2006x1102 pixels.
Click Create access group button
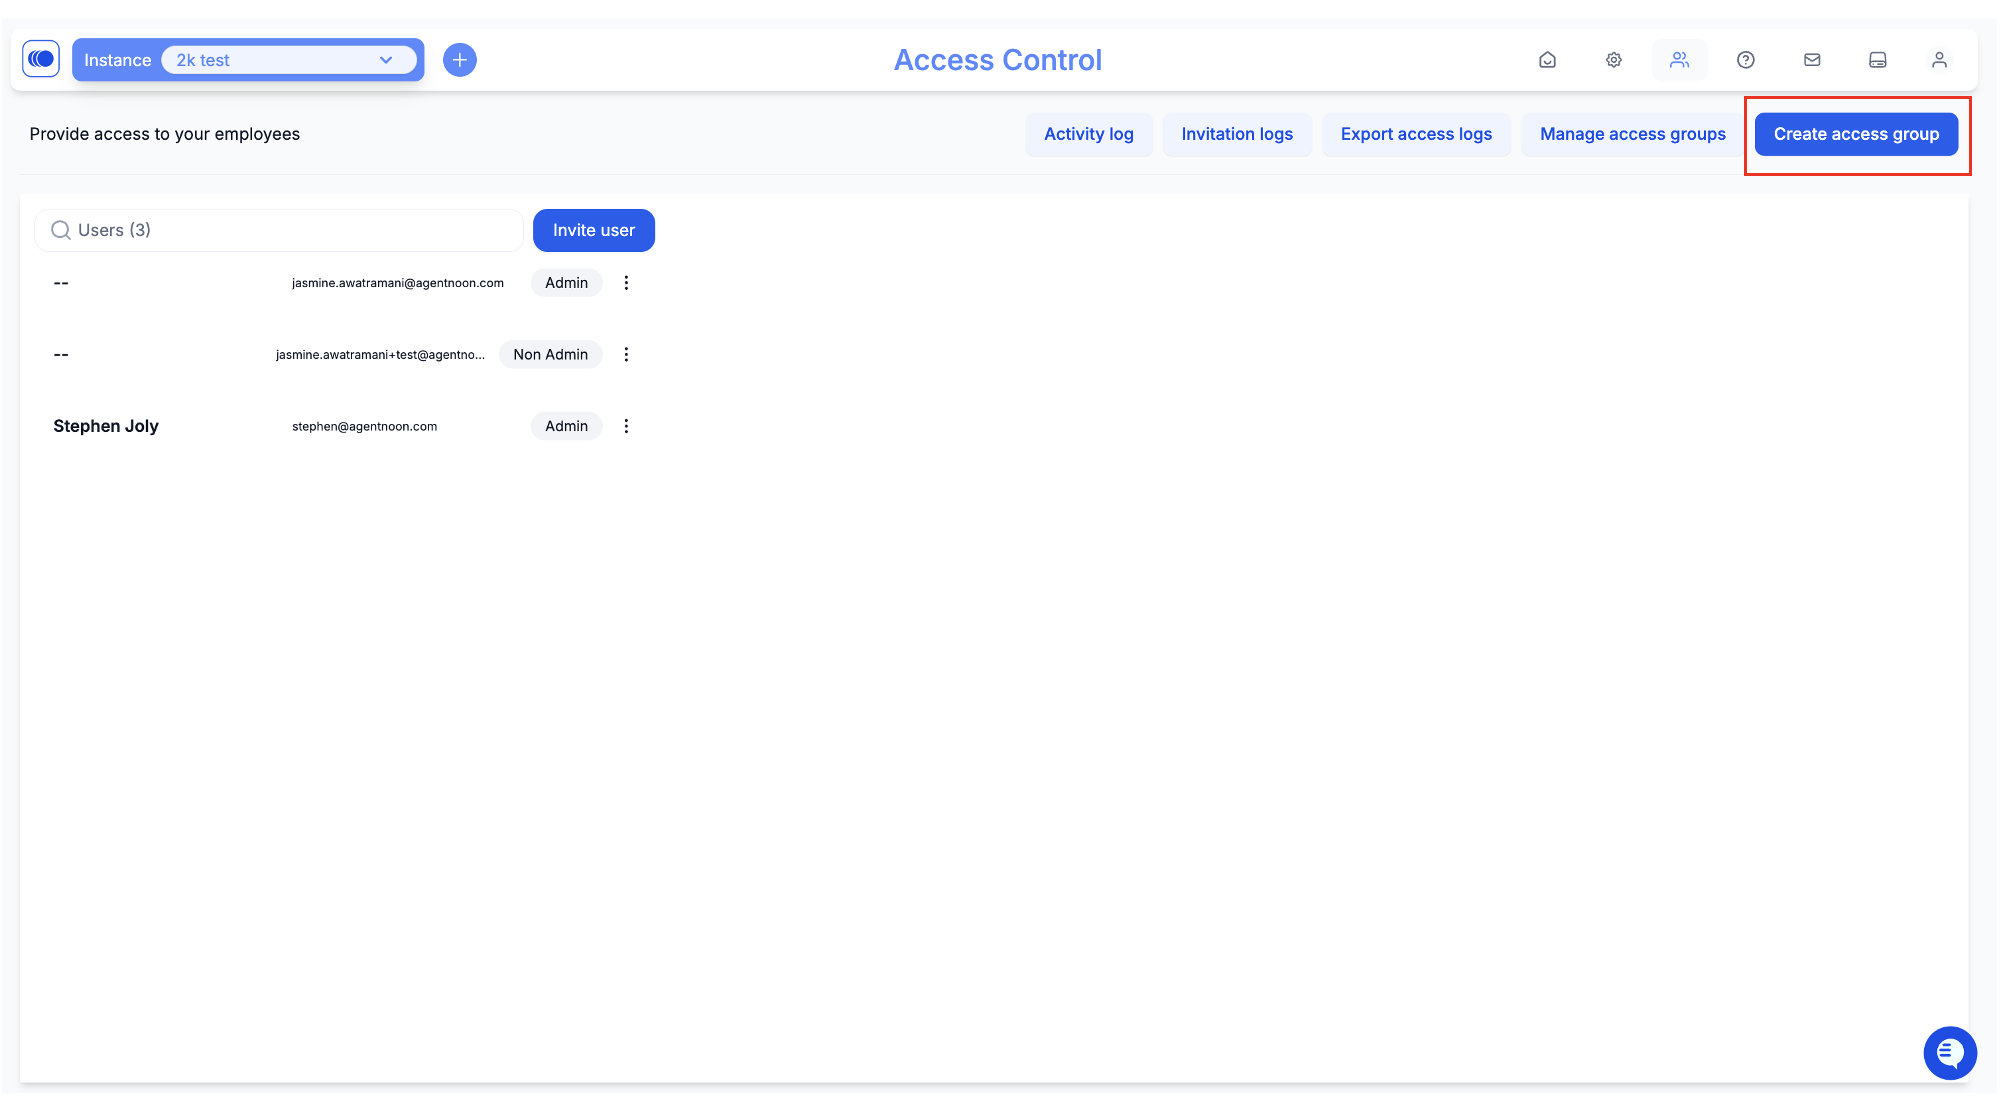click(1855, 134)
